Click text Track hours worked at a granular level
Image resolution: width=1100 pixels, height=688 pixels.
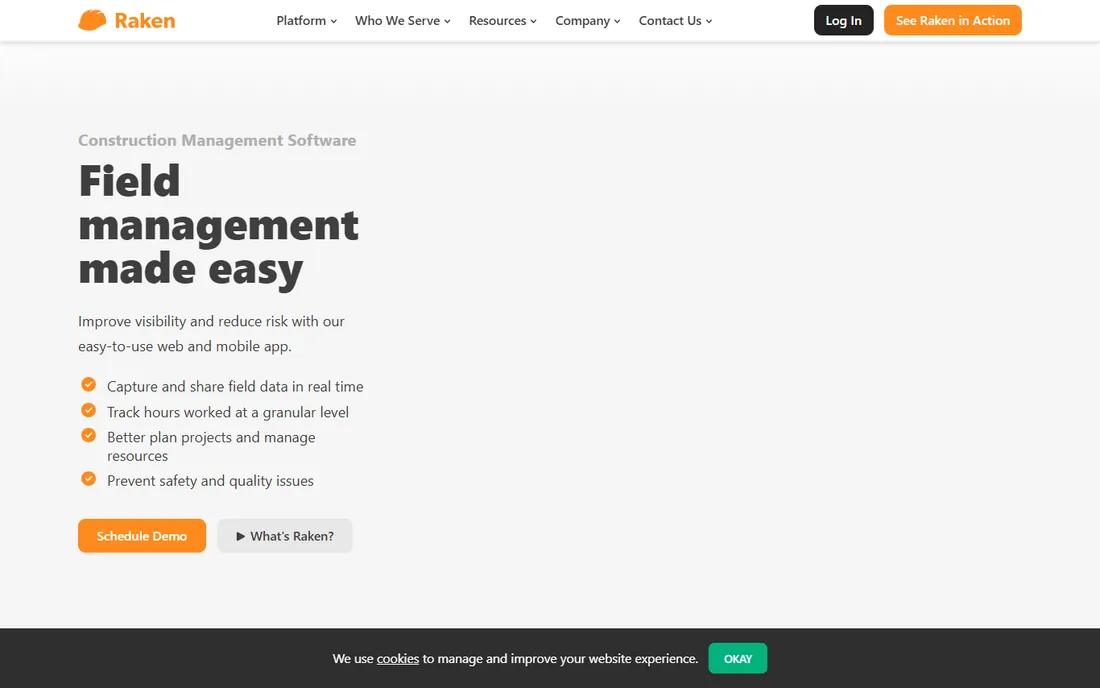click(x=228, y=412)
